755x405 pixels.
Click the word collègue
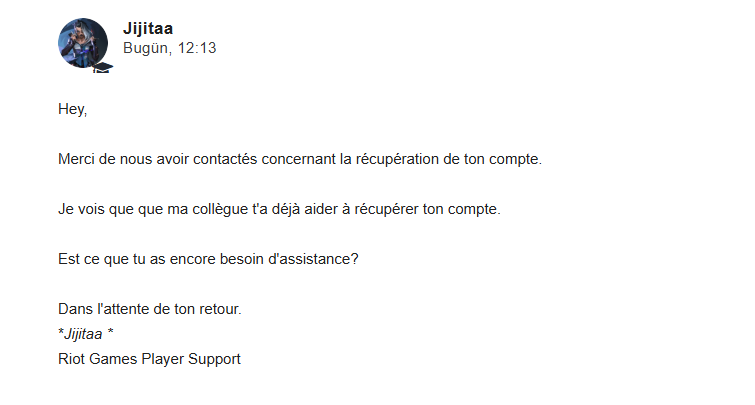(220, 209)
